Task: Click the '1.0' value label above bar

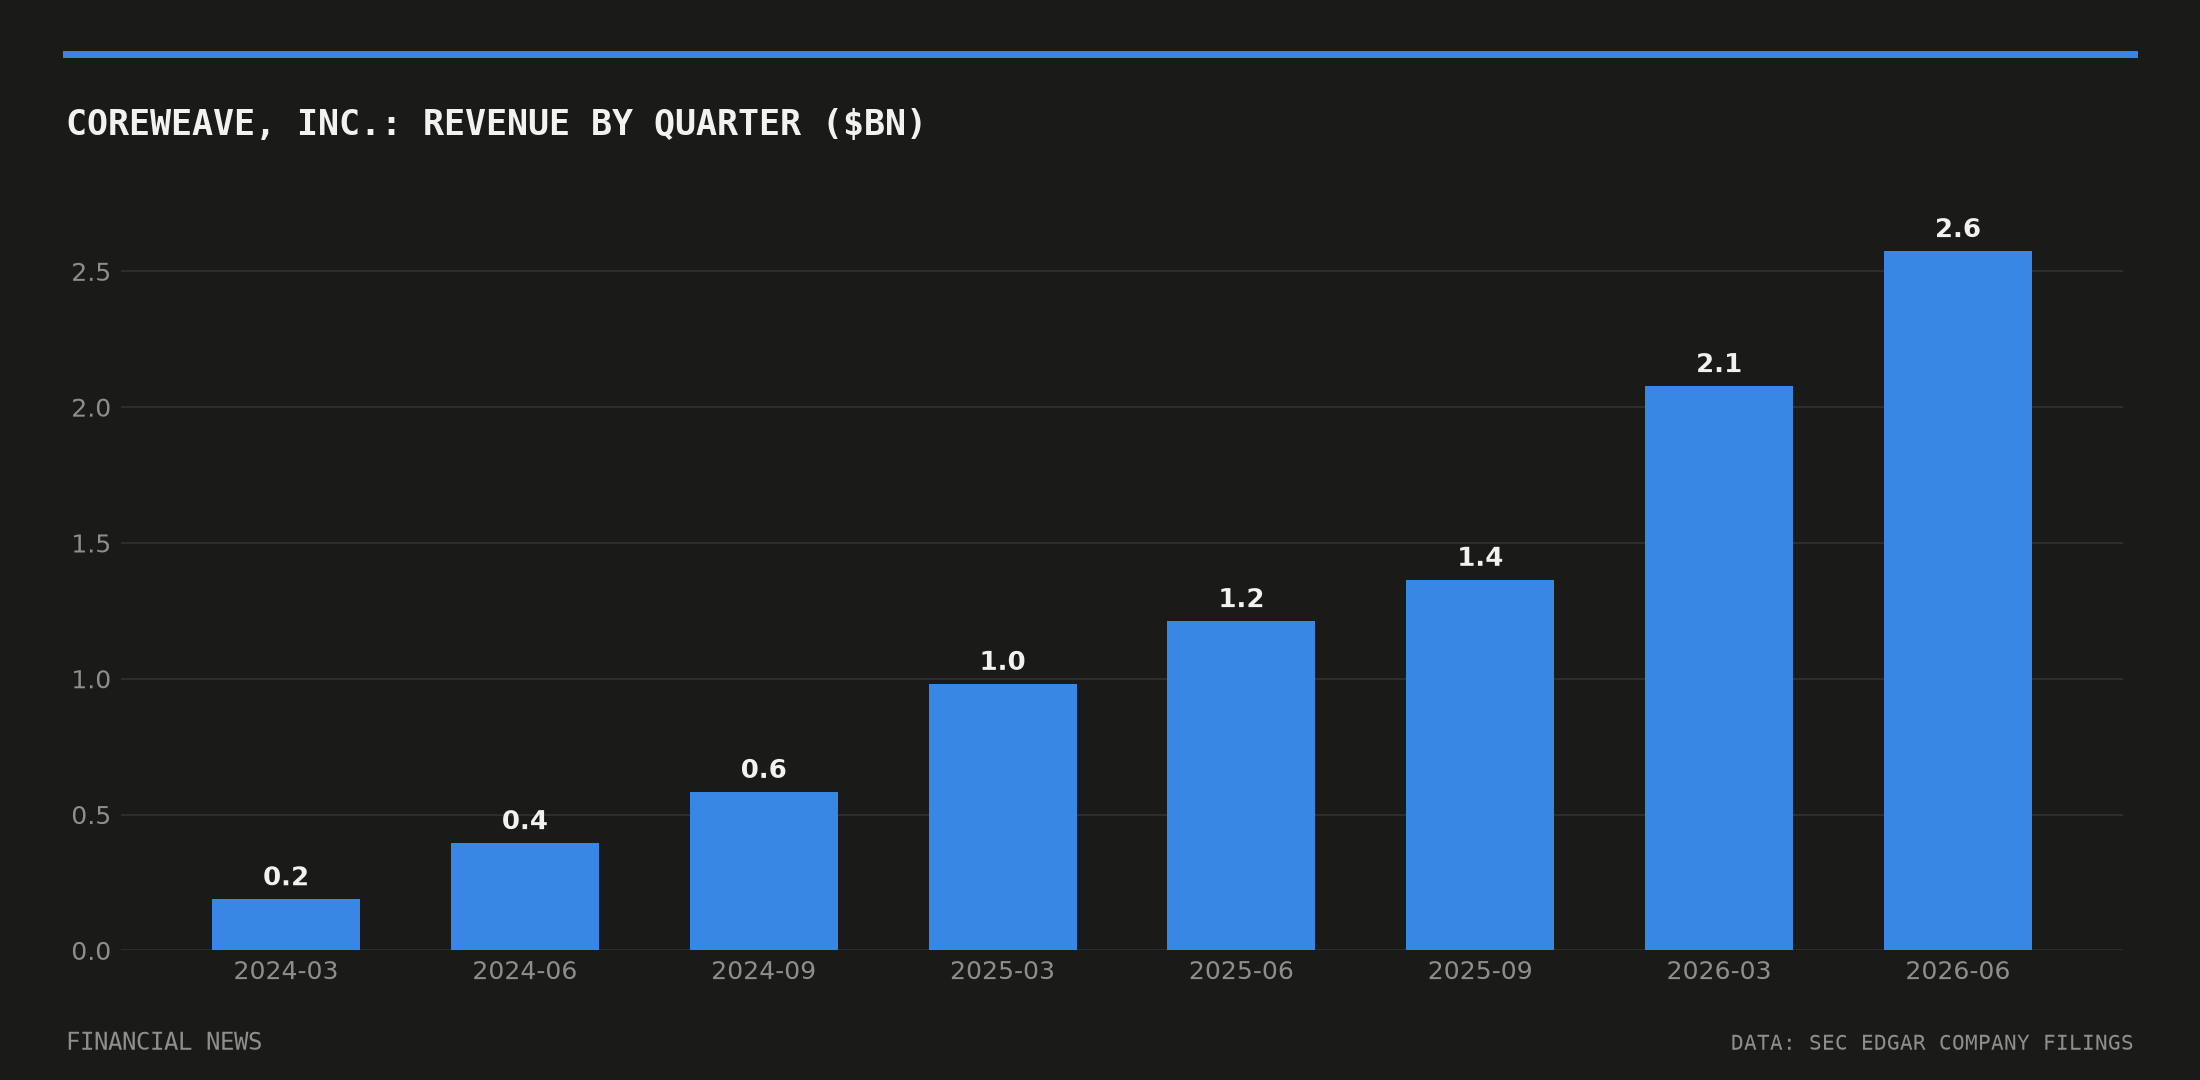Action: tap(1003, 662)
